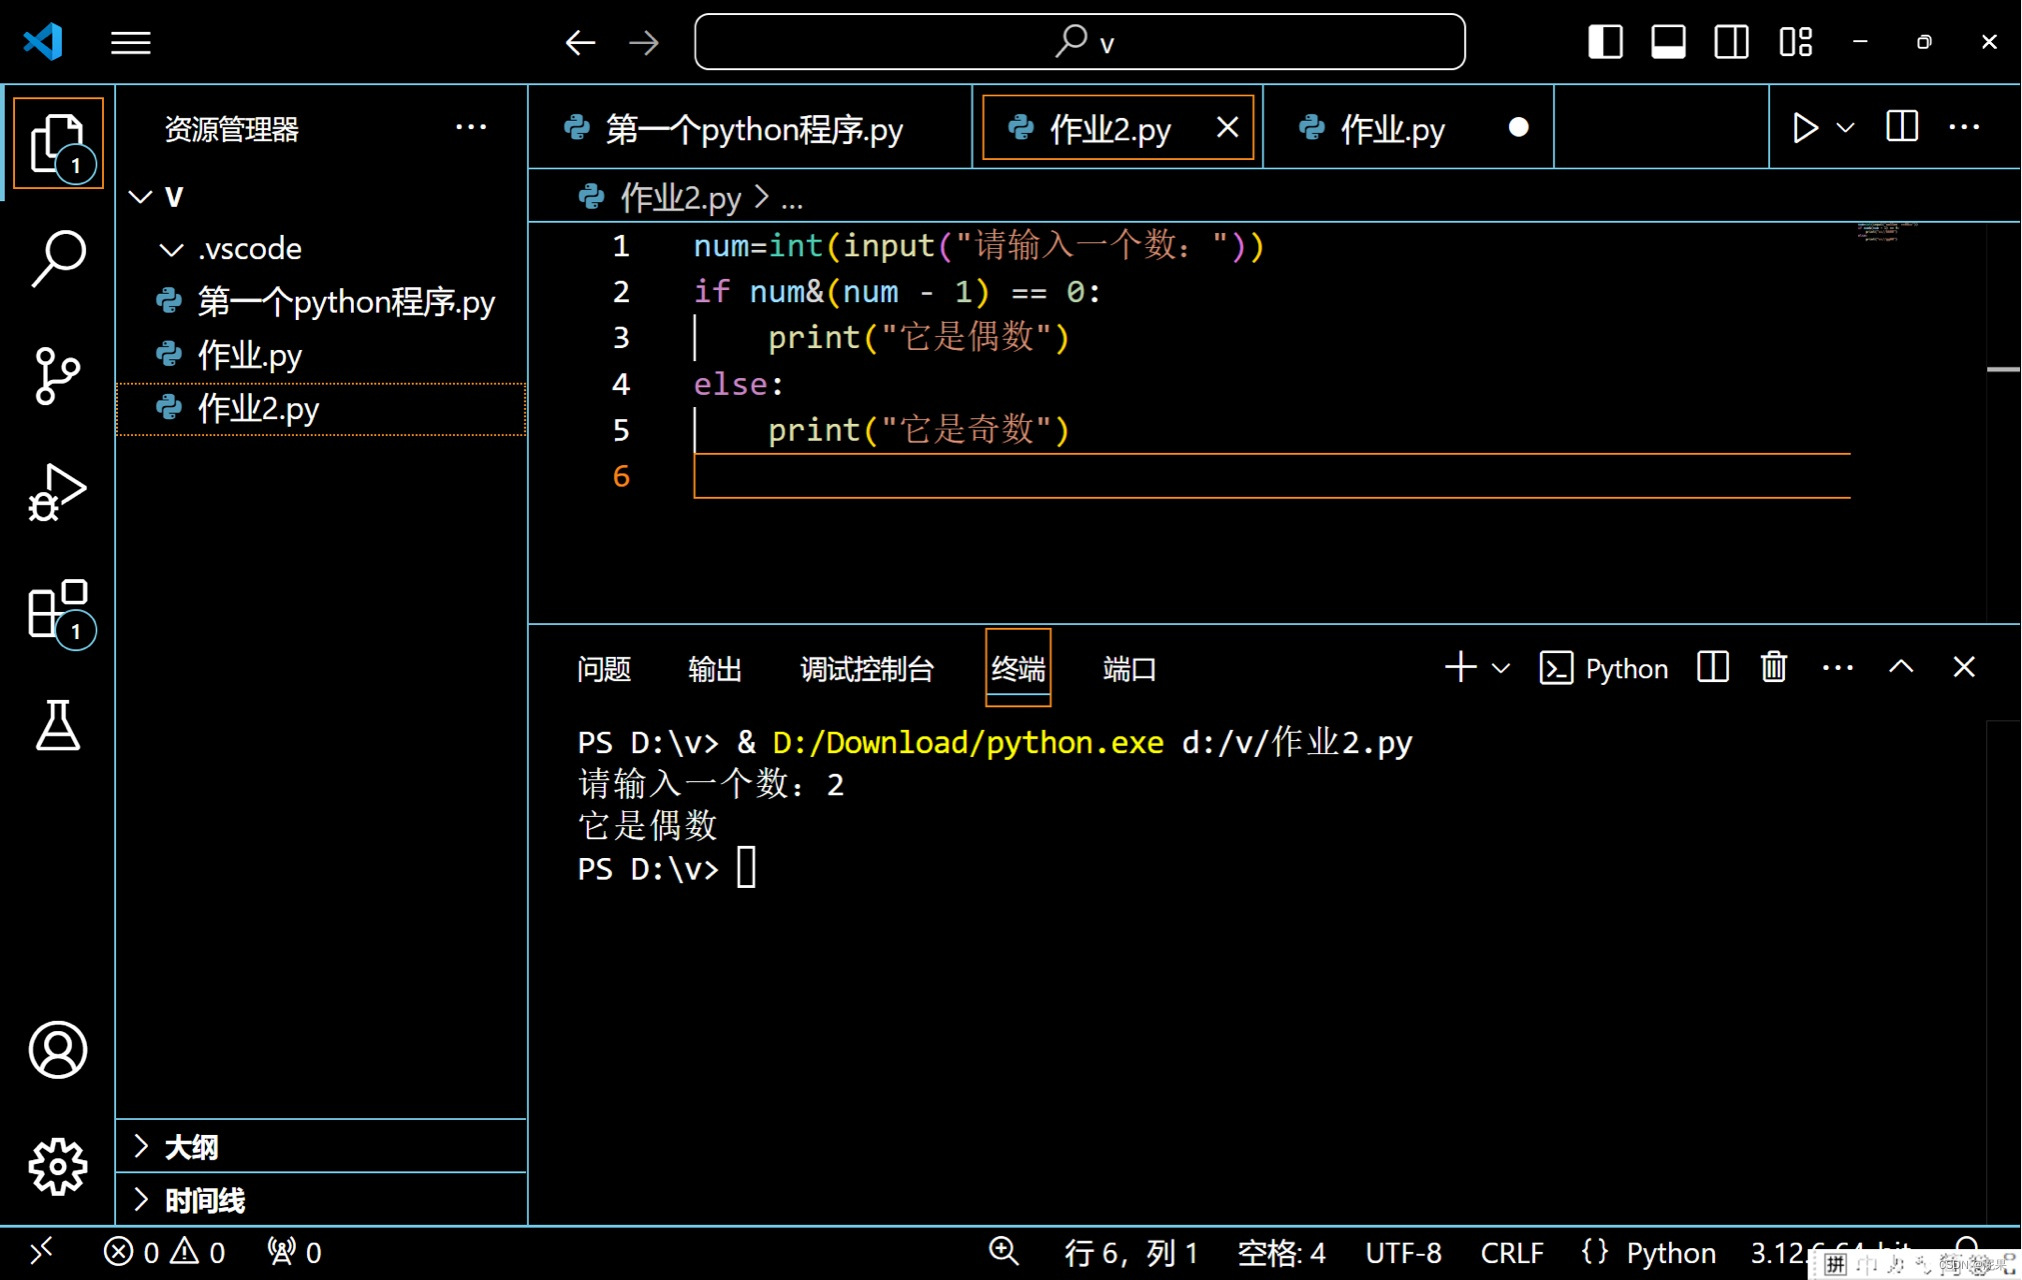Open the Source Control view

[x=58, y=376]
